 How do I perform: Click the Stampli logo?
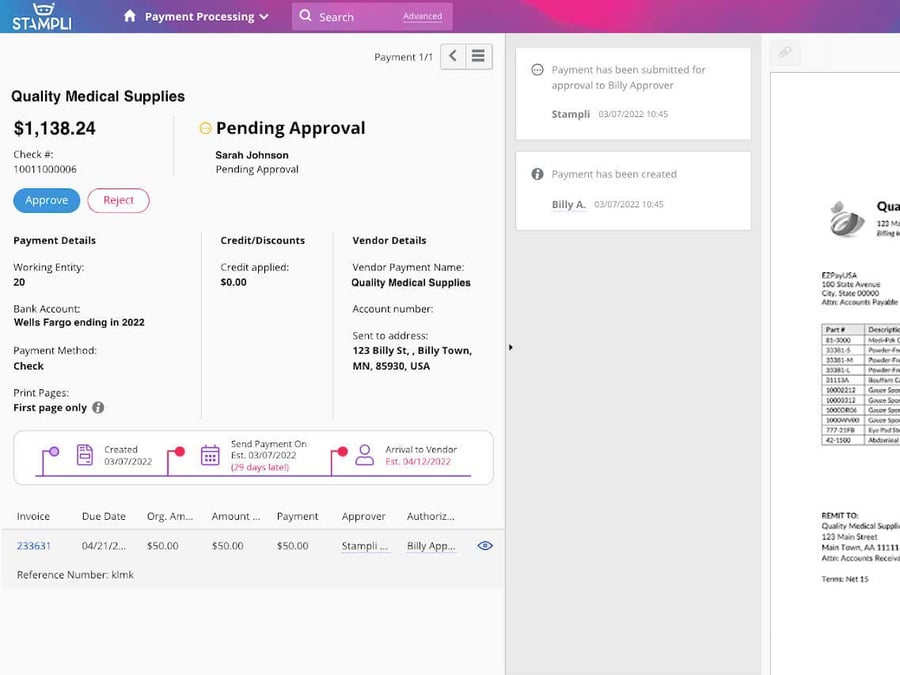pos(42,17)
